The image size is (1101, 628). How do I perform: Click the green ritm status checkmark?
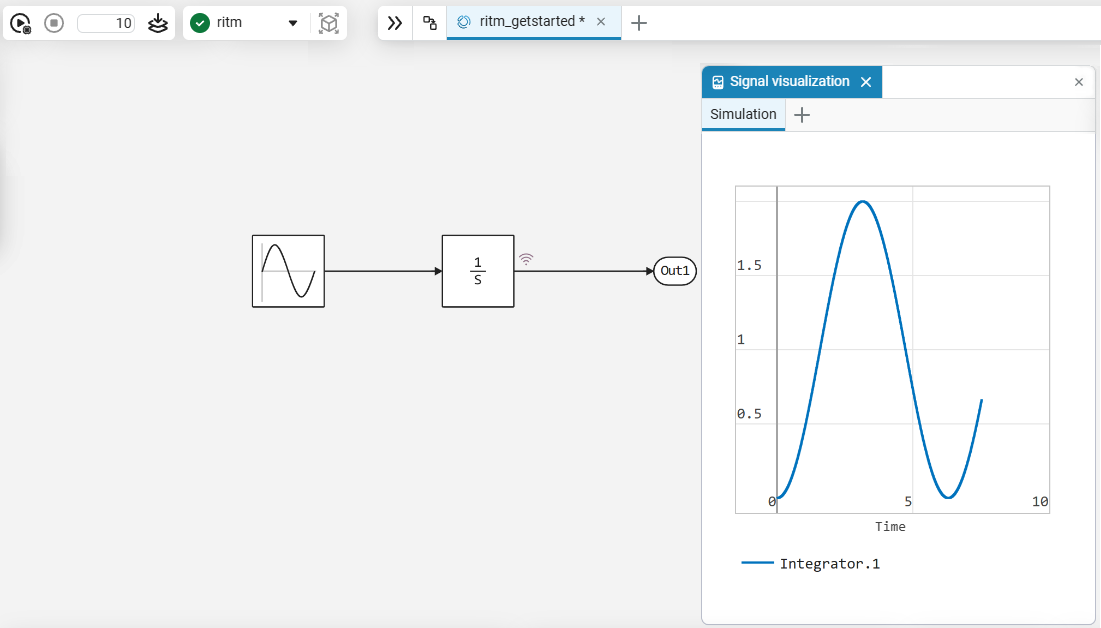pyautogui.click(x=200, y=23)
